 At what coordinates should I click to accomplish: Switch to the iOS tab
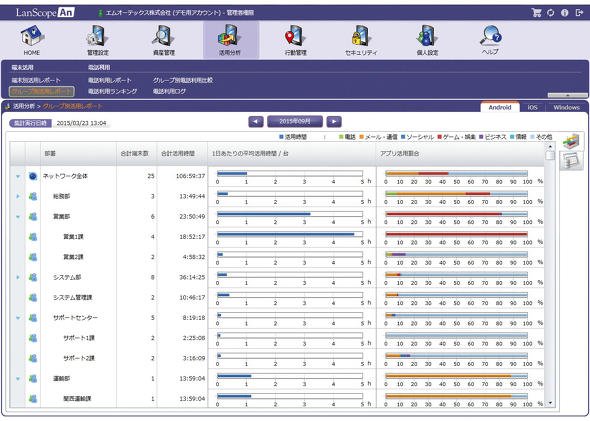click(532, 107)
